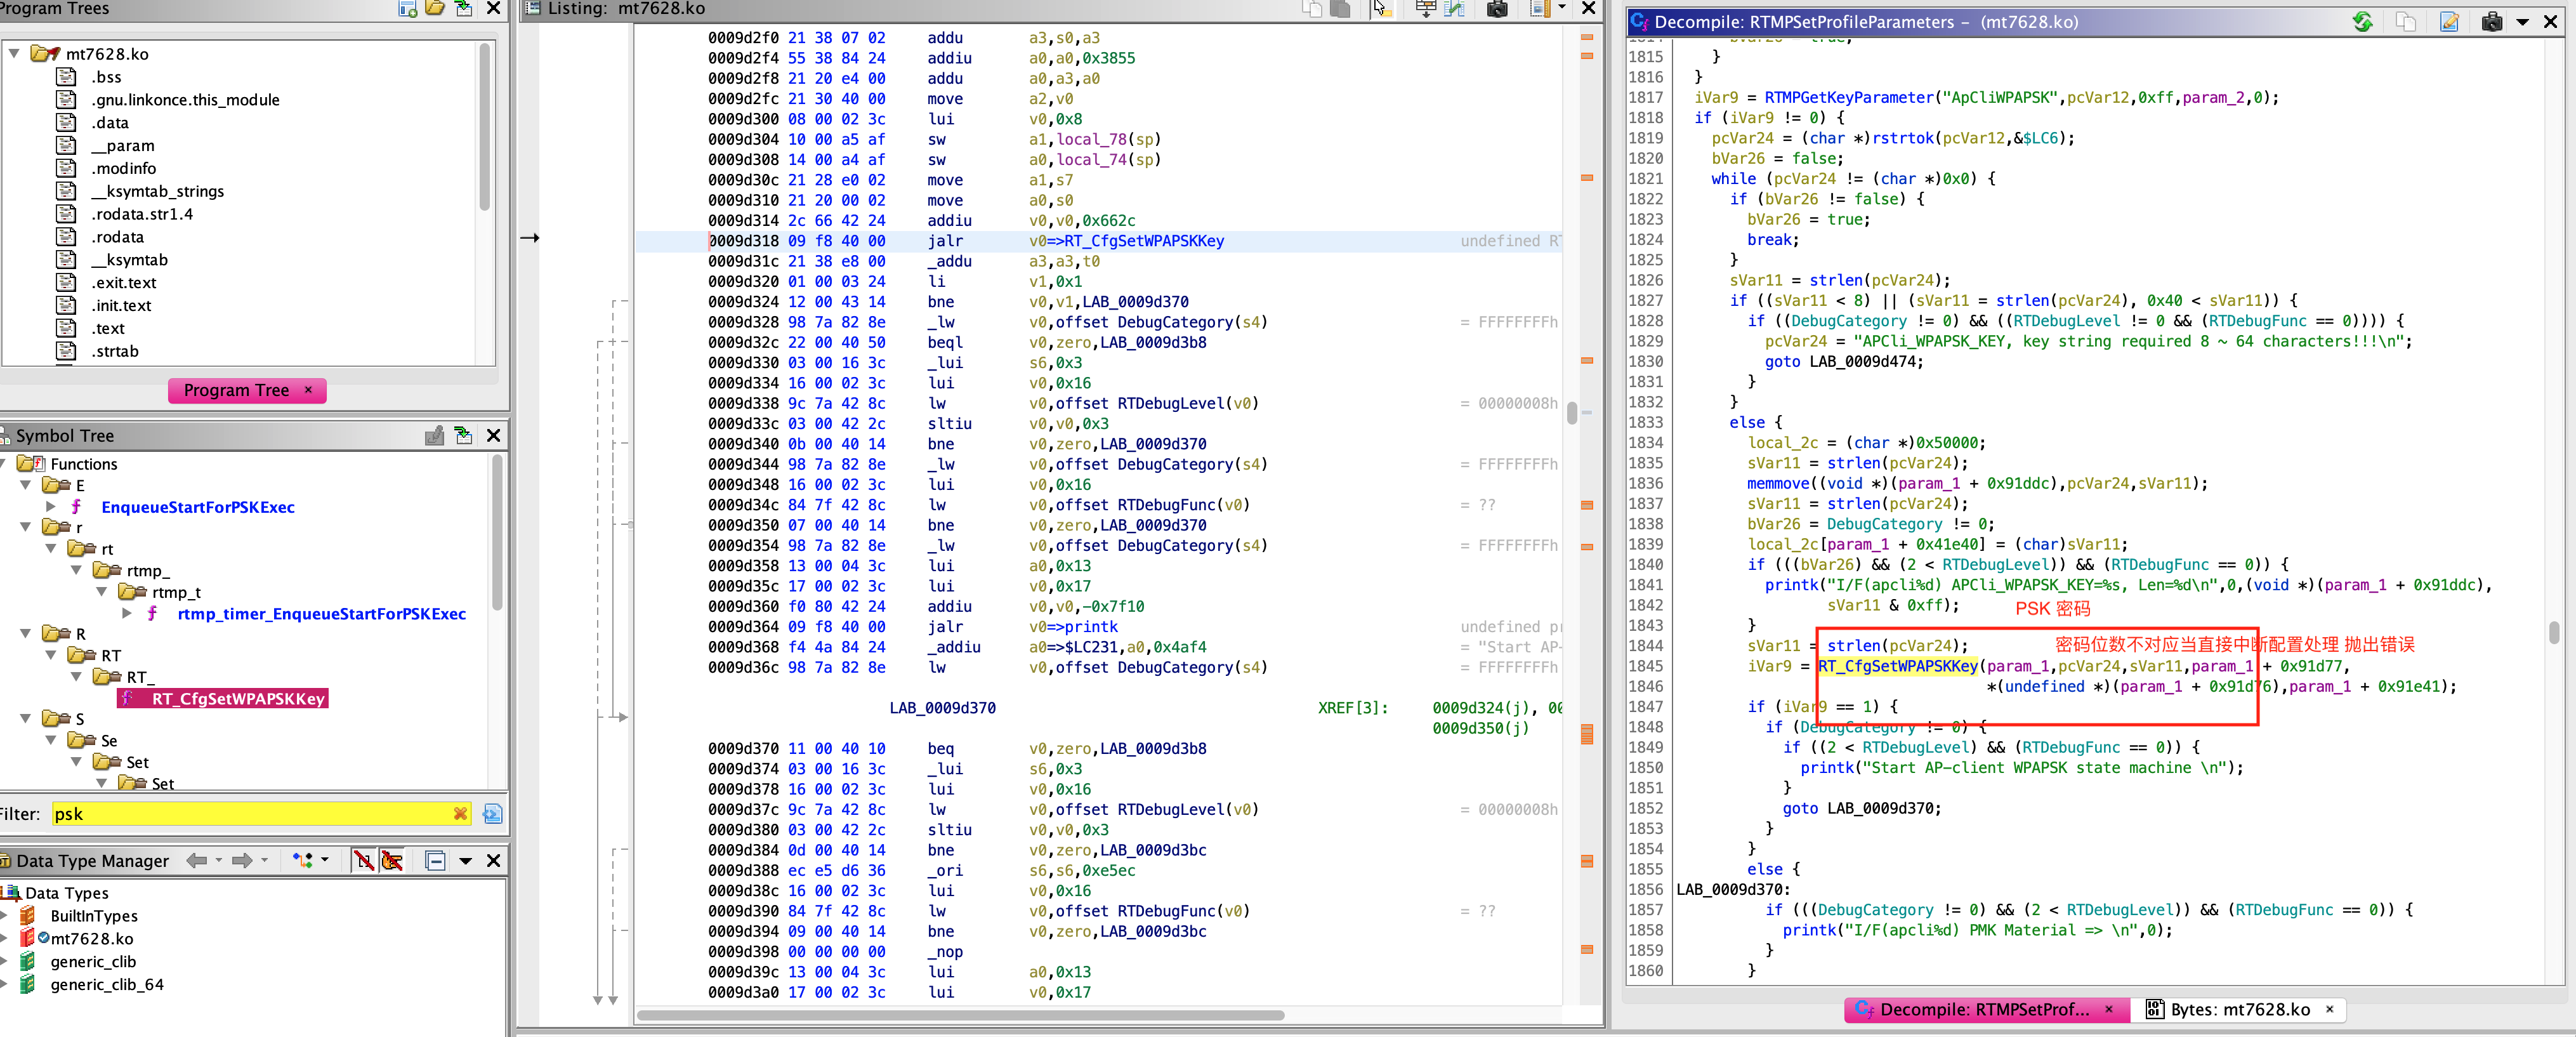Click export/edit pencil icon in Decompile panel
Screen dimensions: 2576x1037
point(2449,21)
